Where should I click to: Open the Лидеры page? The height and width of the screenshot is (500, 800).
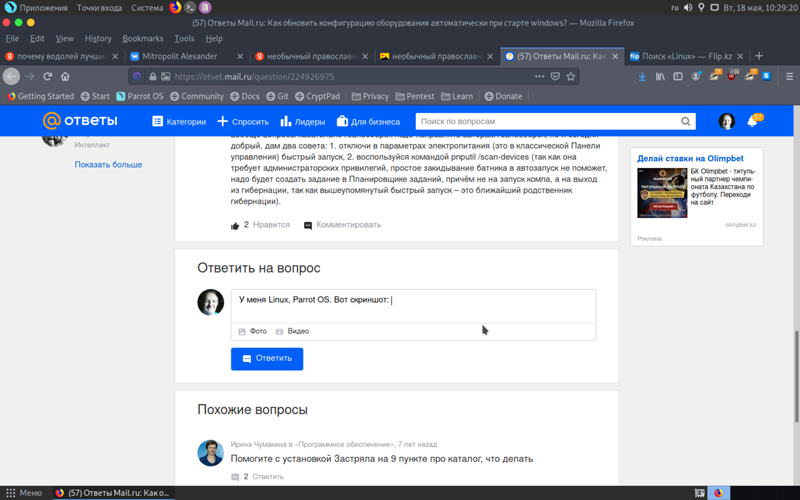(303, 121)
